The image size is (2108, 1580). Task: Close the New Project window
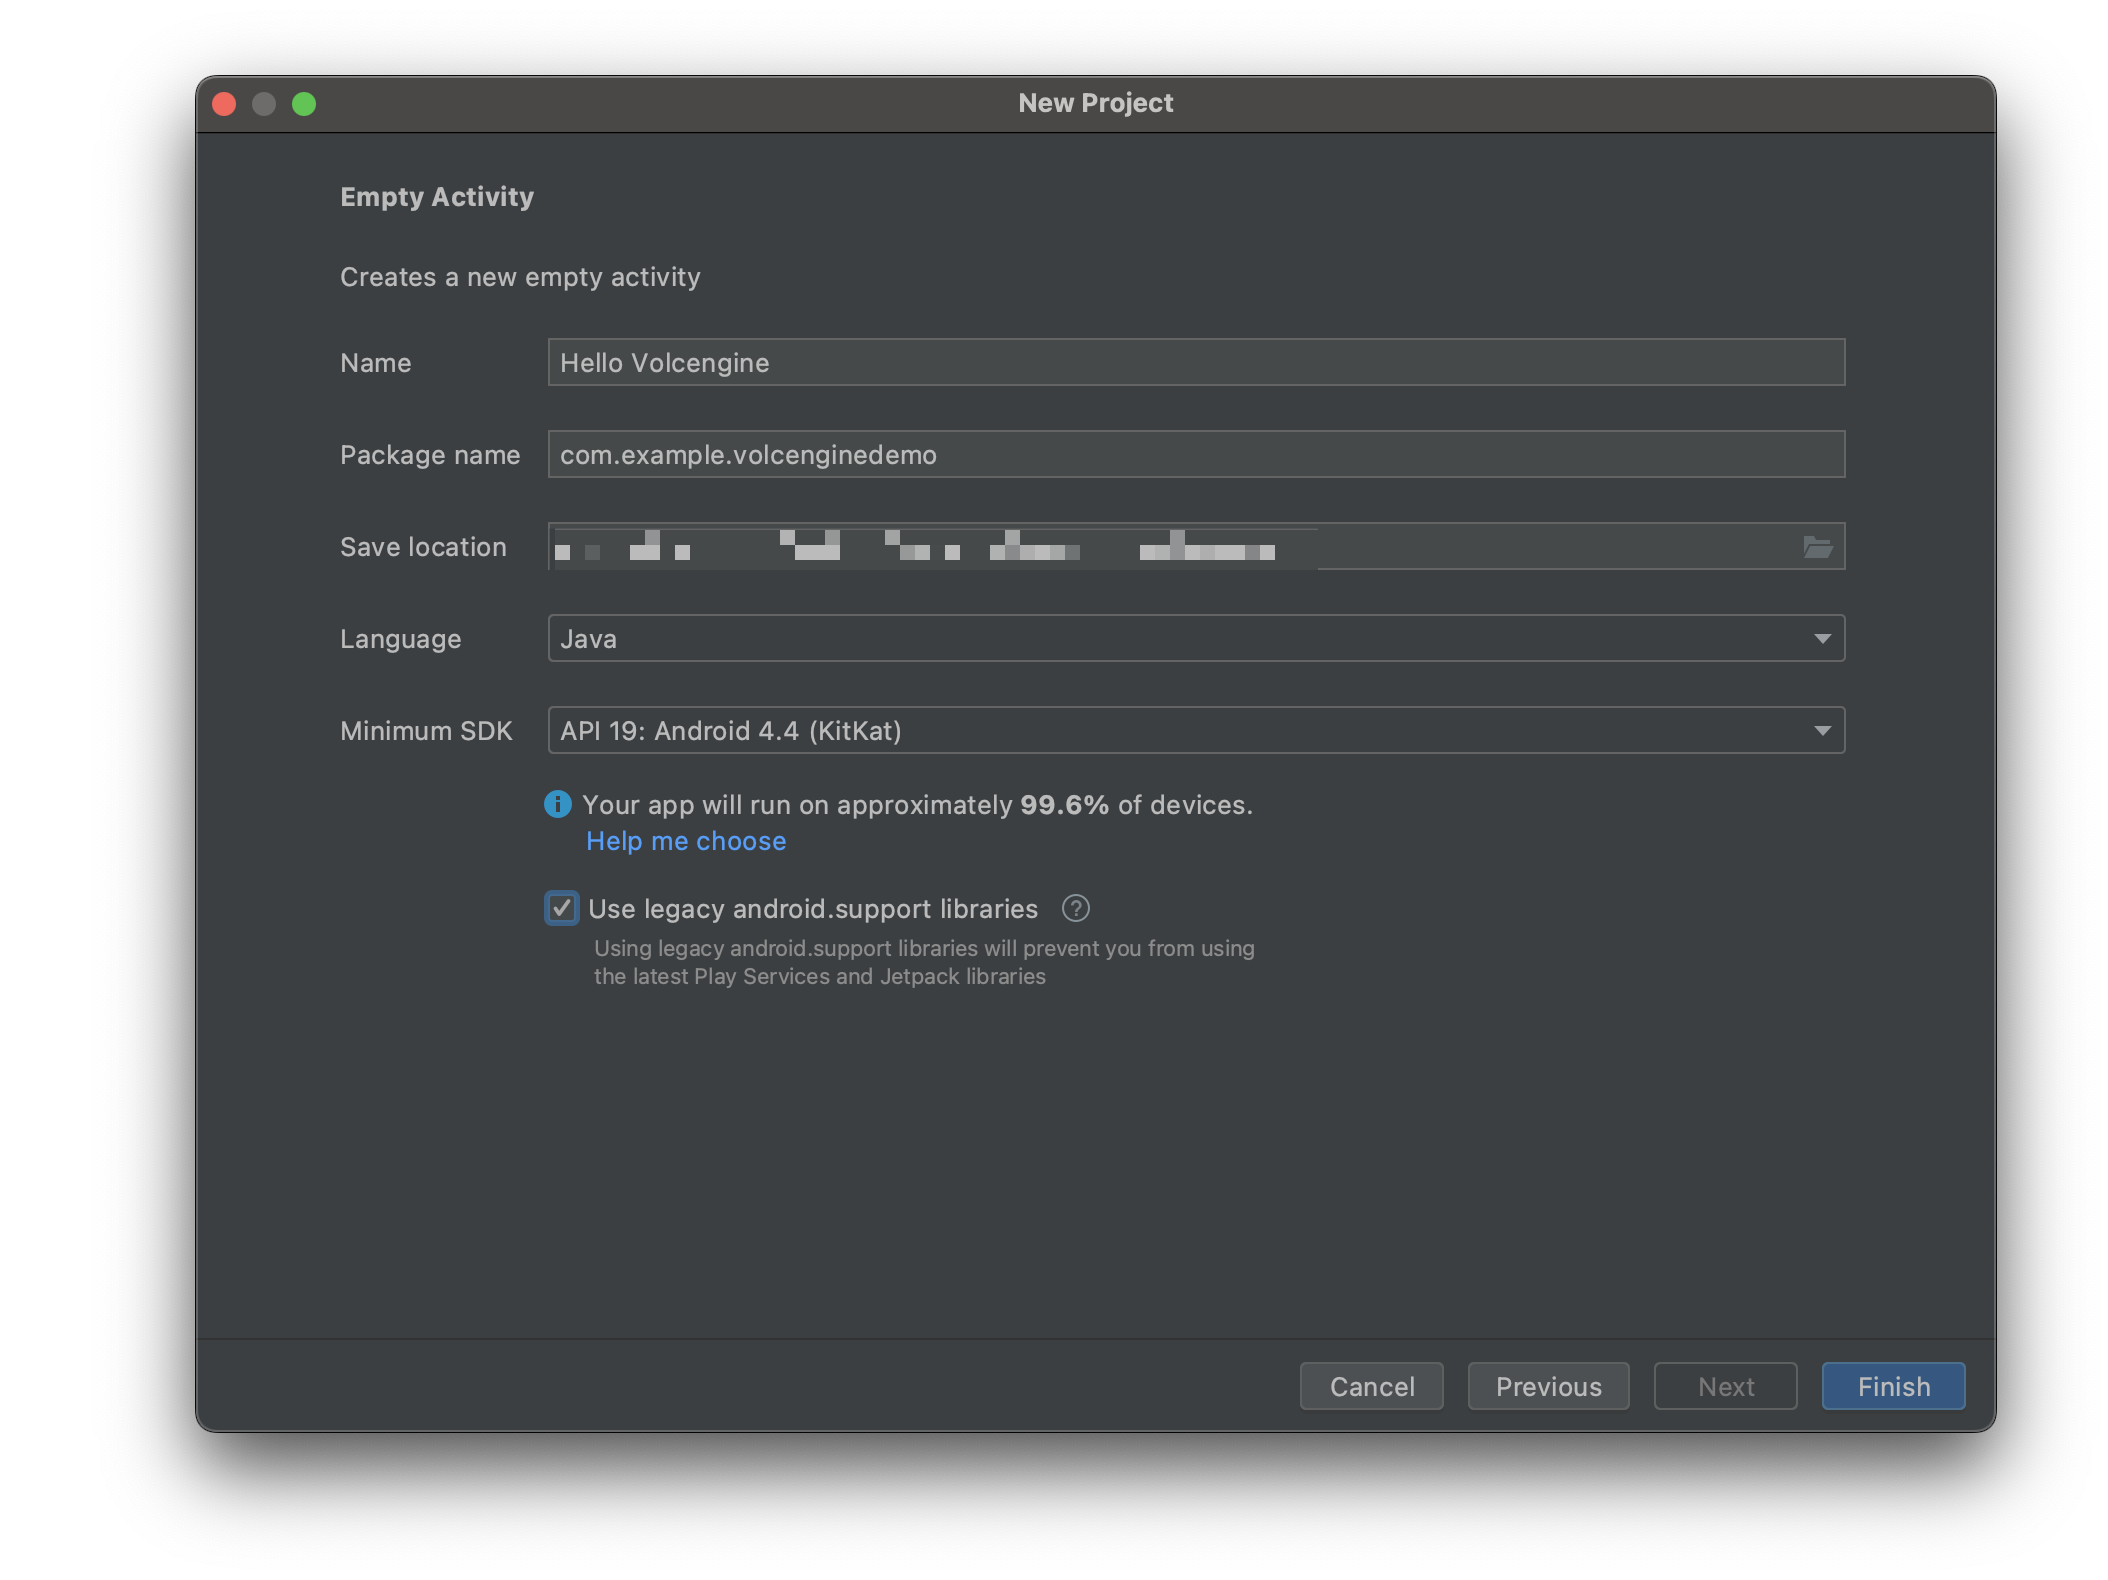(224, 104)
